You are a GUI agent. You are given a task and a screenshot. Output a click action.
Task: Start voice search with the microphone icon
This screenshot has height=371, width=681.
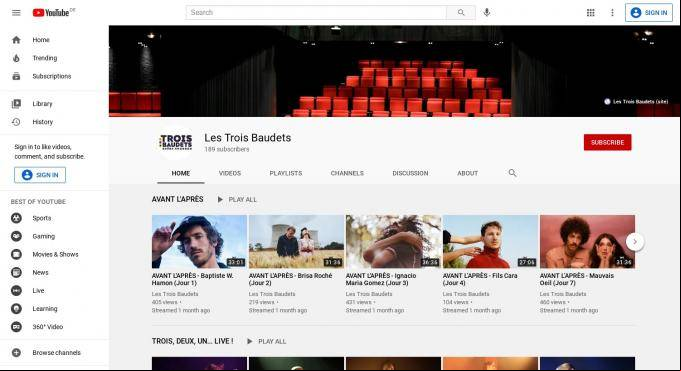tap(487, 13)
